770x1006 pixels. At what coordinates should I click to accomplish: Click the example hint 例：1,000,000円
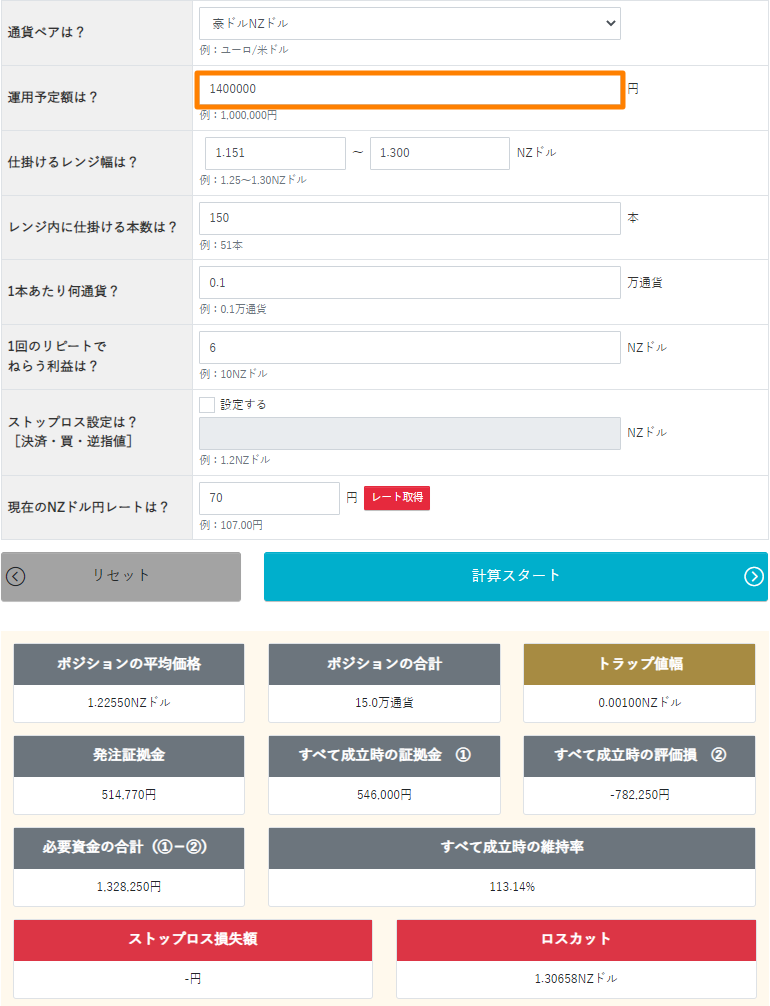(x=239, y=115)
